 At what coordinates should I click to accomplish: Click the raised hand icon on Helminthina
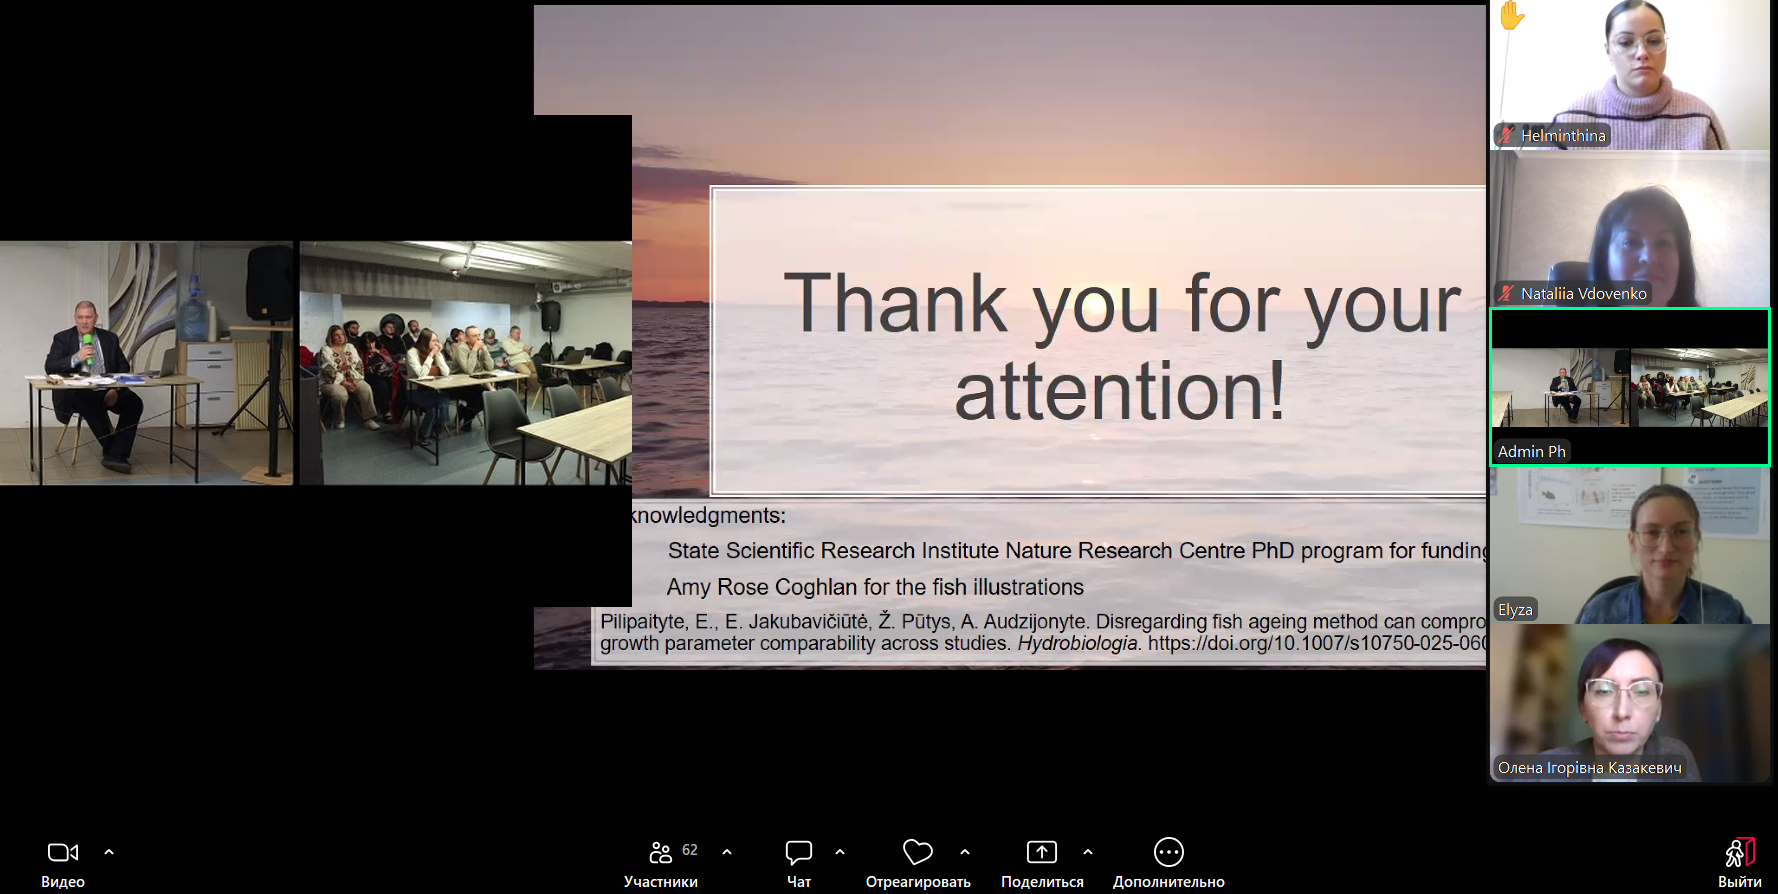pos(1511,15)
